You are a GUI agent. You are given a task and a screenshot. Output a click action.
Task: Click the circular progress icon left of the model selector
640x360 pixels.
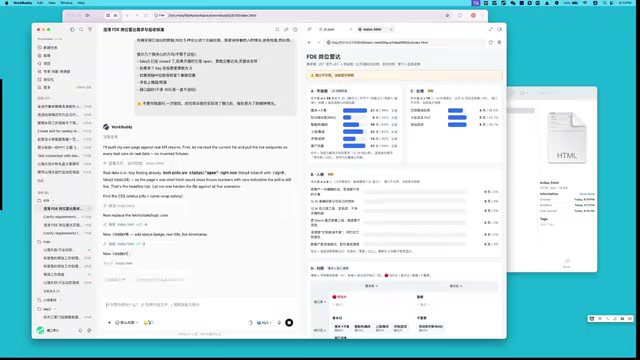coord(250,322)
